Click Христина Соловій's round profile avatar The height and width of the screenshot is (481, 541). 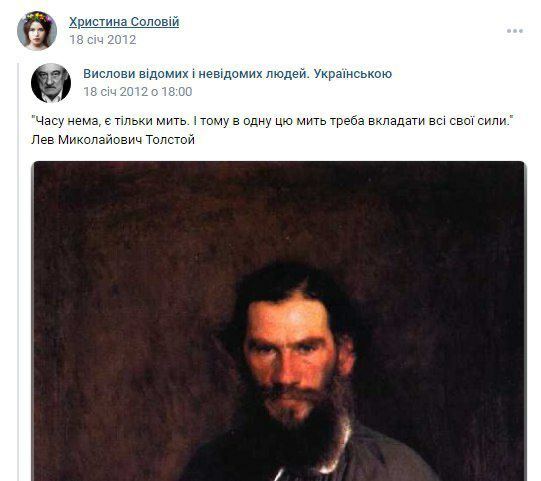(37, 31)
